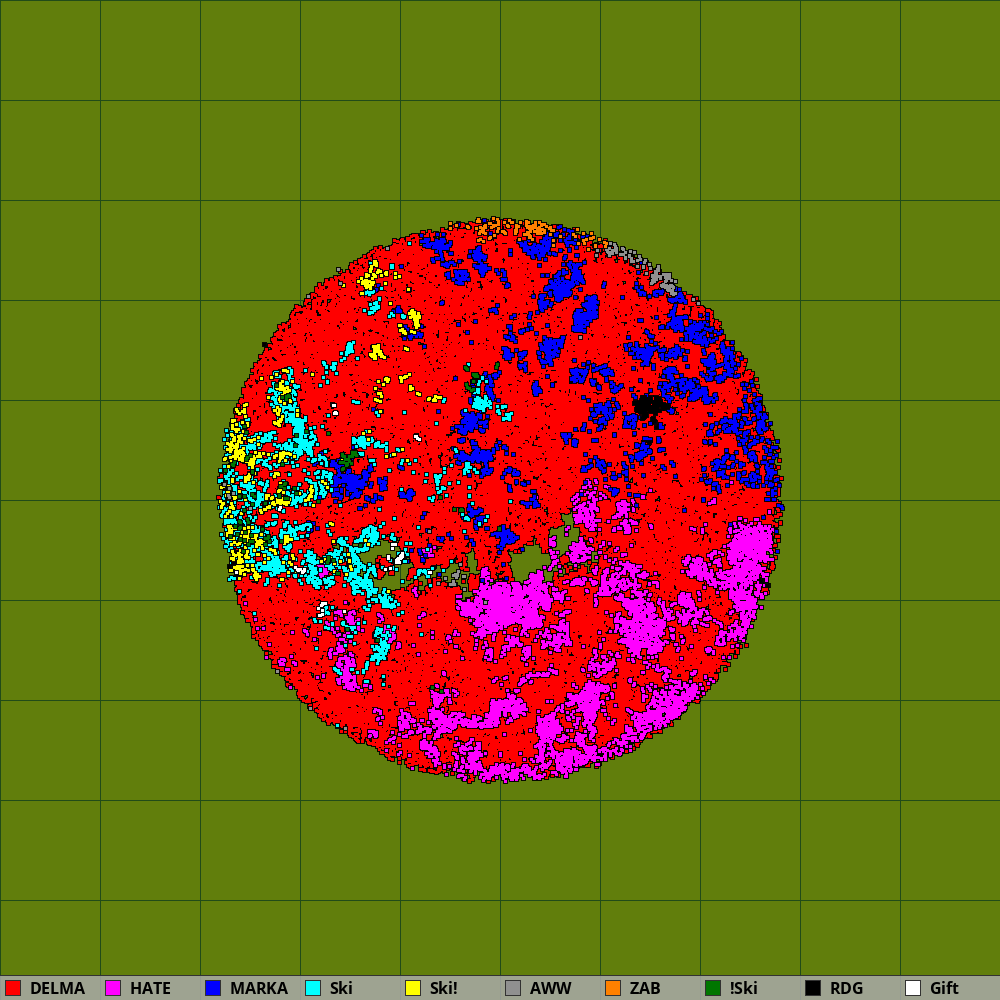Click the gray AWW legend swatch
The image size is (1000, 1000).
click(x=513, y=988)
